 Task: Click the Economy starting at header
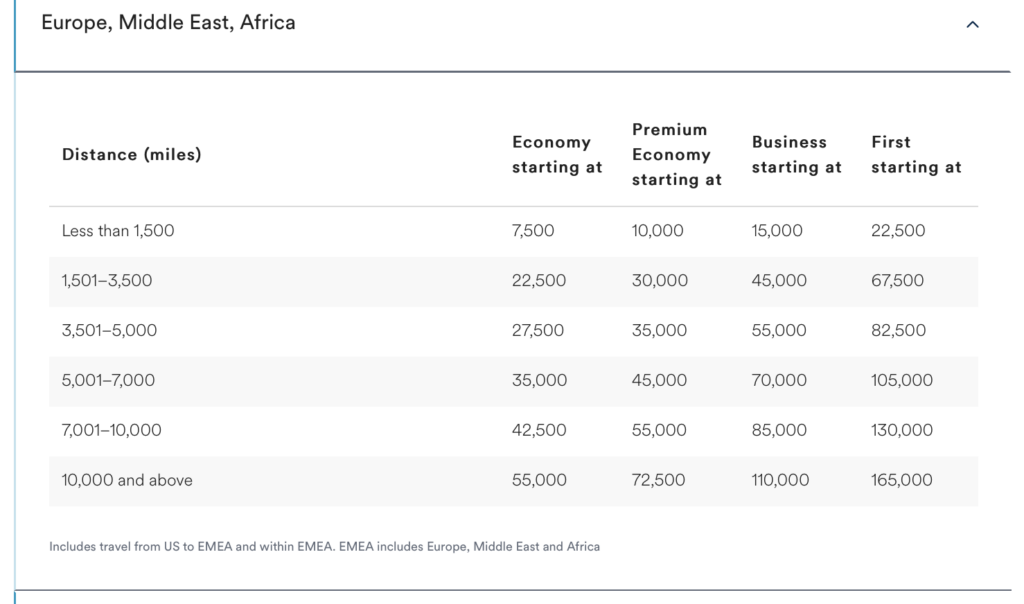(x=557, y=155)
